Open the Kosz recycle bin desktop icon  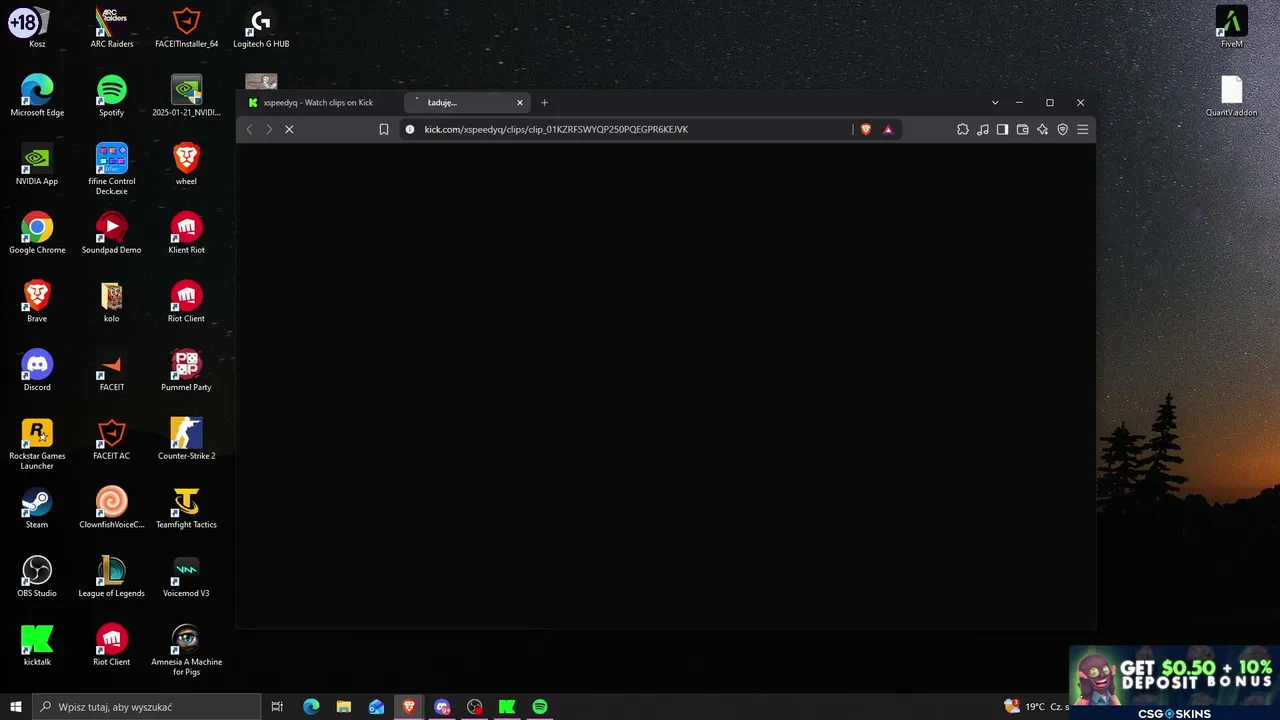coord(37,28)
